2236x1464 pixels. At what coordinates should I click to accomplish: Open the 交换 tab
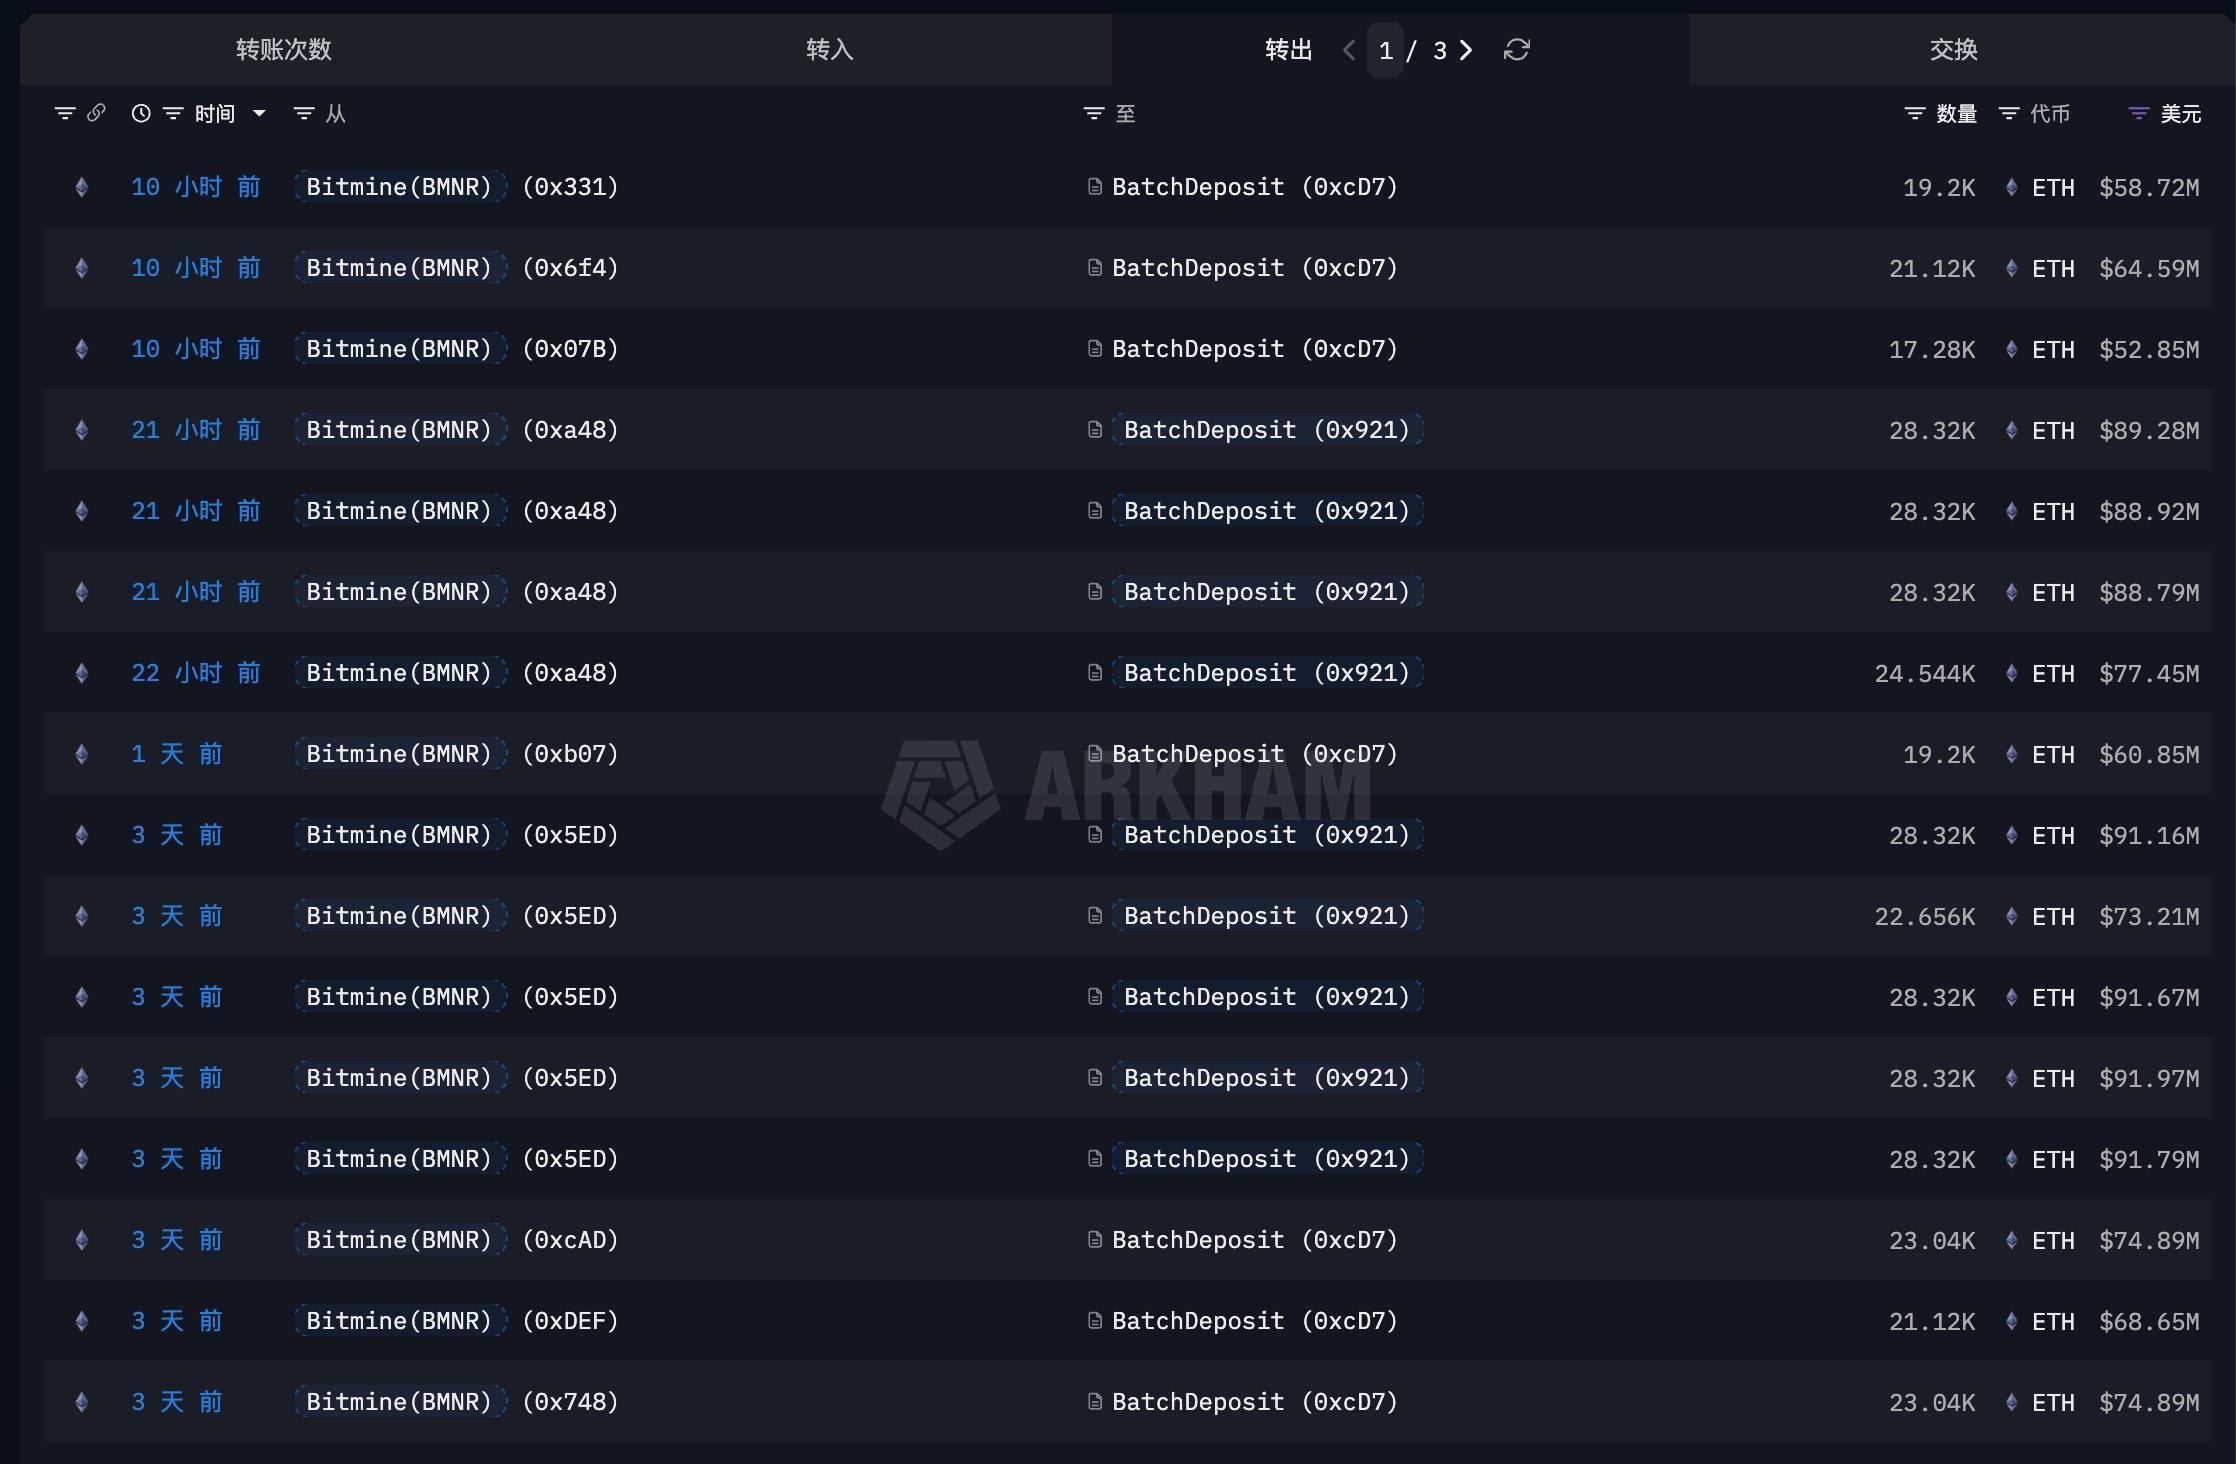click(x=1952, y=50)
